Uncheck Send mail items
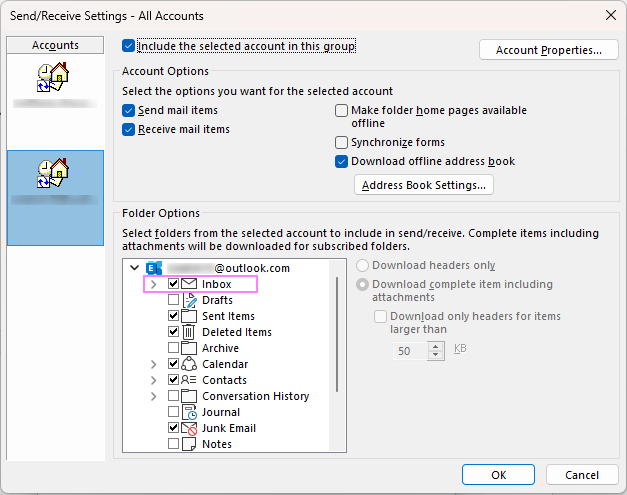The height and width of the screenshot is (495, 627). pyautogui.click(x=128, y=110)
